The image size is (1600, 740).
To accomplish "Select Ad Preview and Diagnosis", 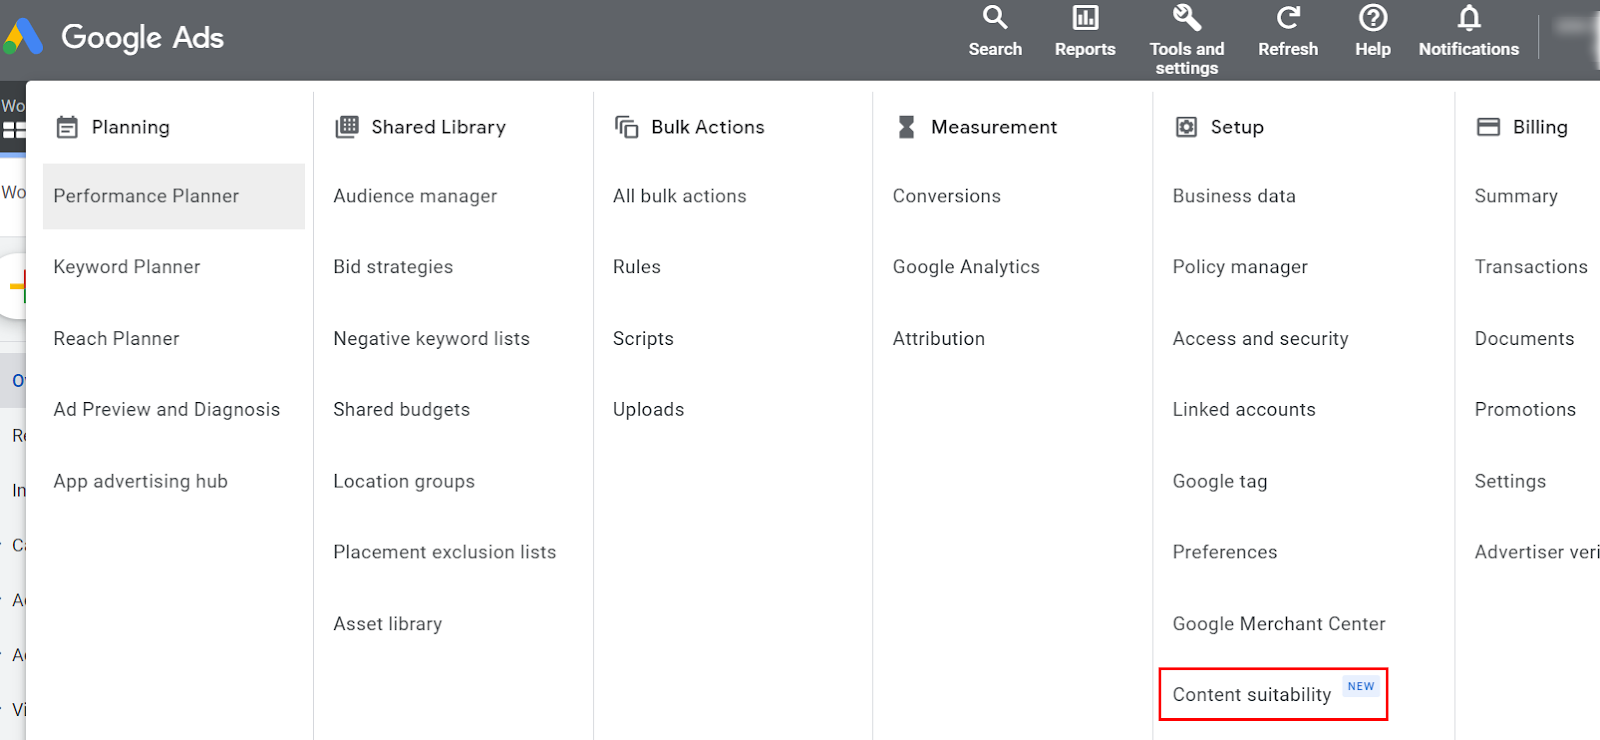I will (x=167, y=409).
